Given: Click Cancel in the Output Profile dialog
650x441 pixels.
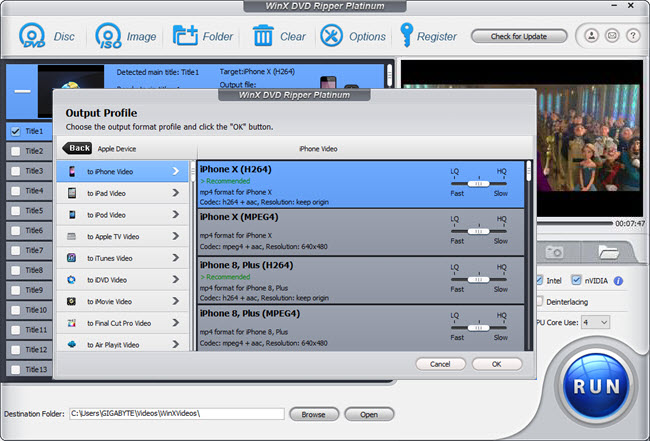Looking at the screenshot, I should (440, 364).
